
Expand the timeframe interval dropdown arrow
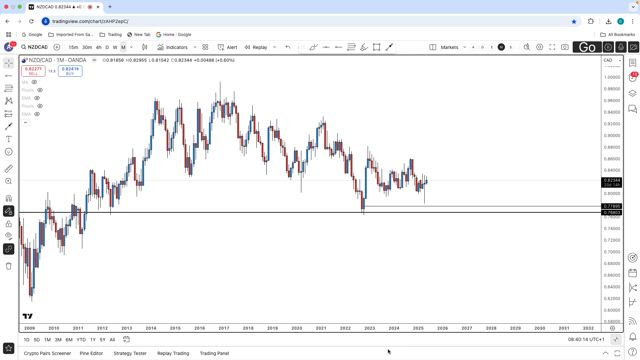(131, 47)
